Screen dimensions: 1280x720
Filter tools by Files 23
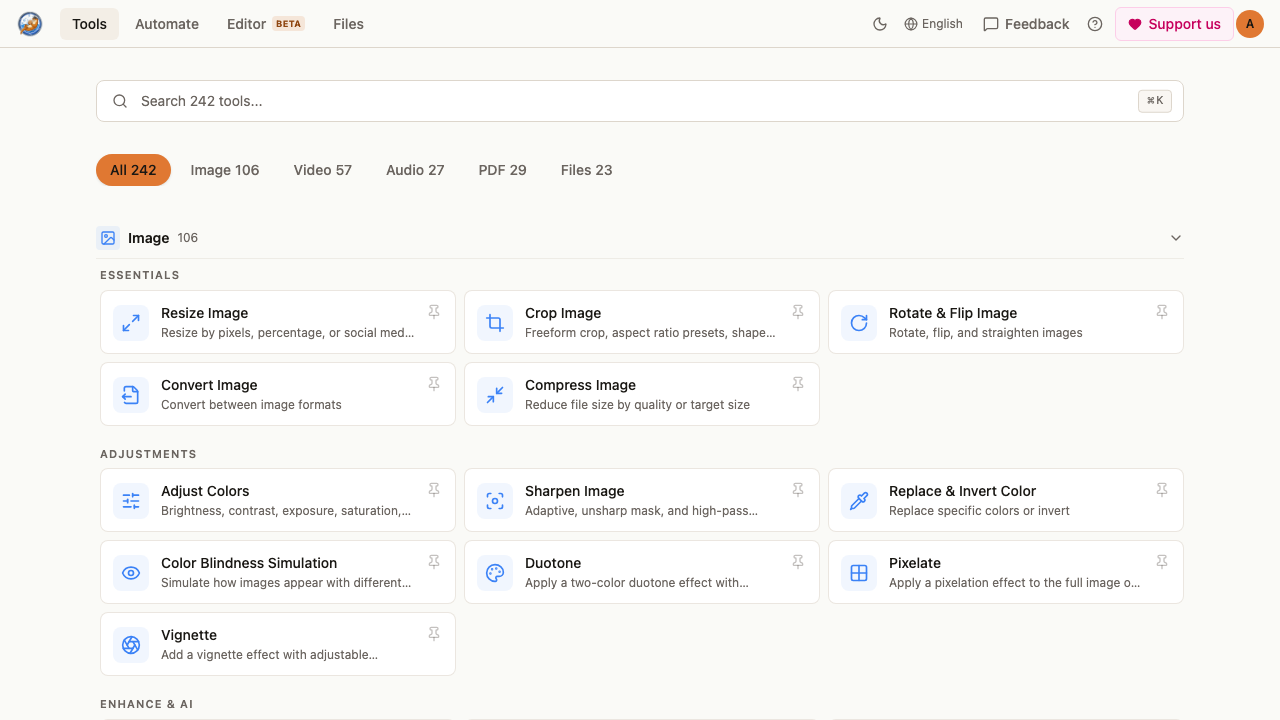click(587, 170)
